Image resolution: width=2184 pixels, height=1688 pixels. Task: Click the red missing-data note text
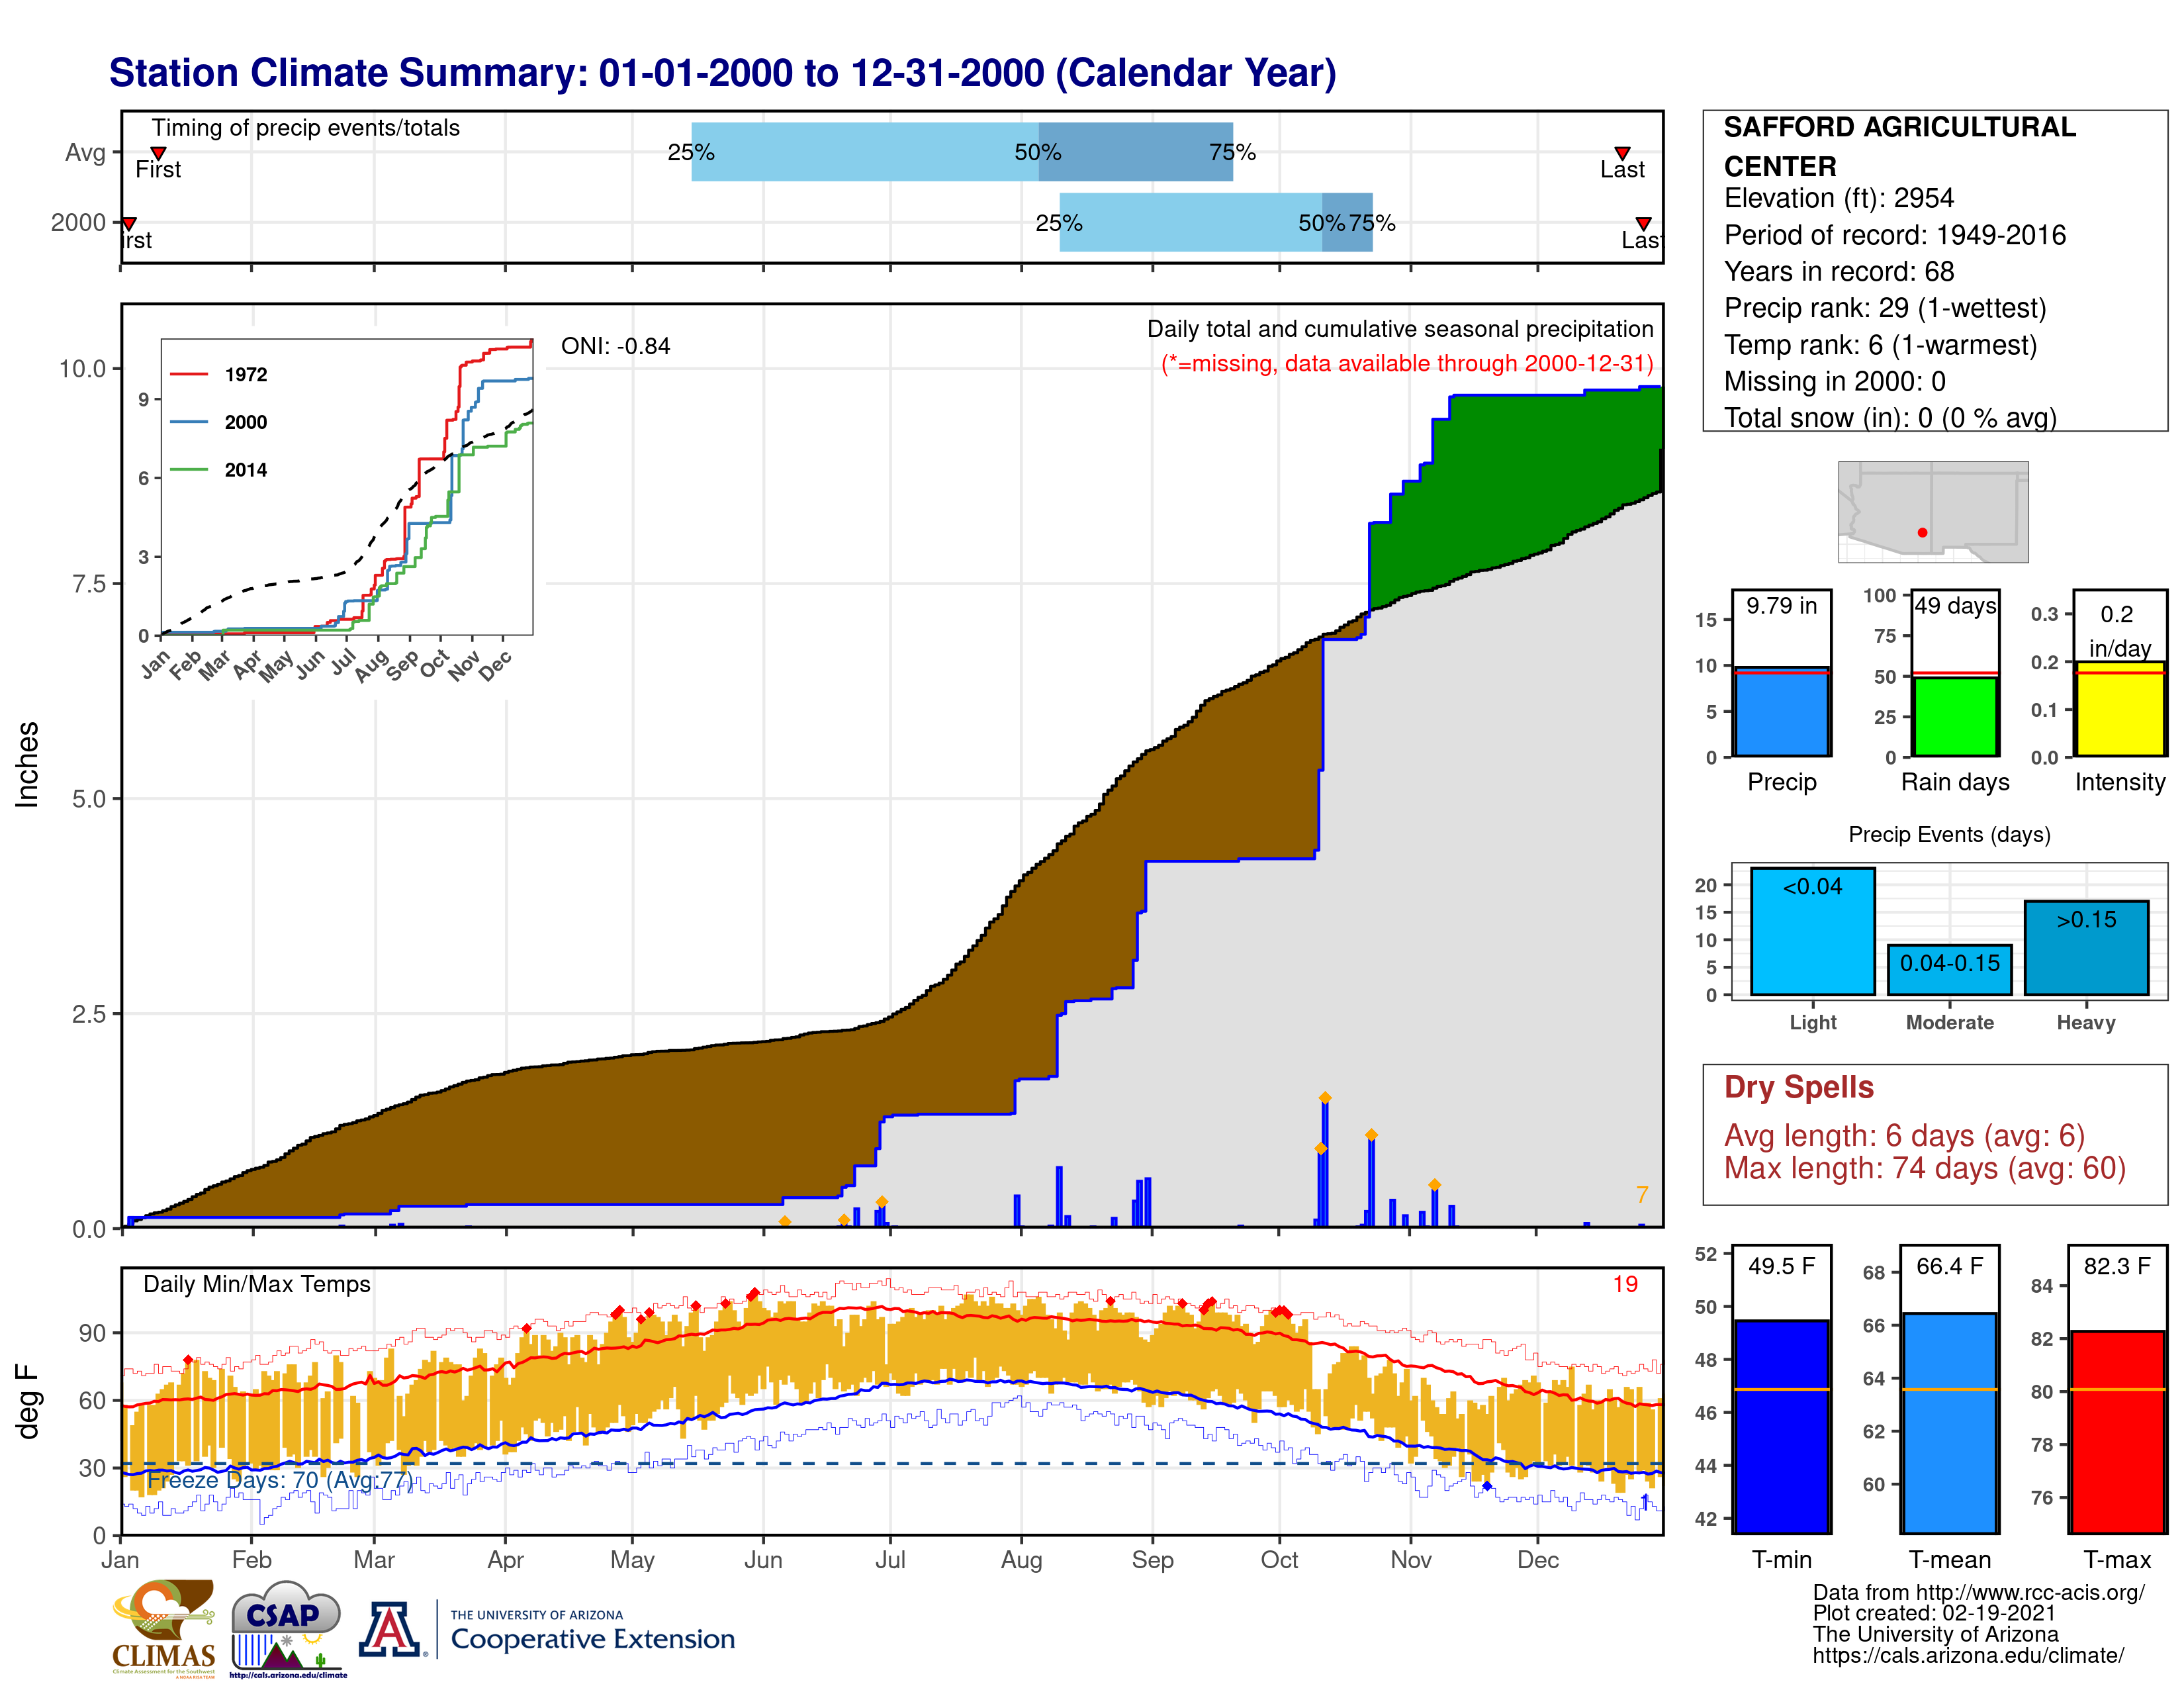point(1407,364)
